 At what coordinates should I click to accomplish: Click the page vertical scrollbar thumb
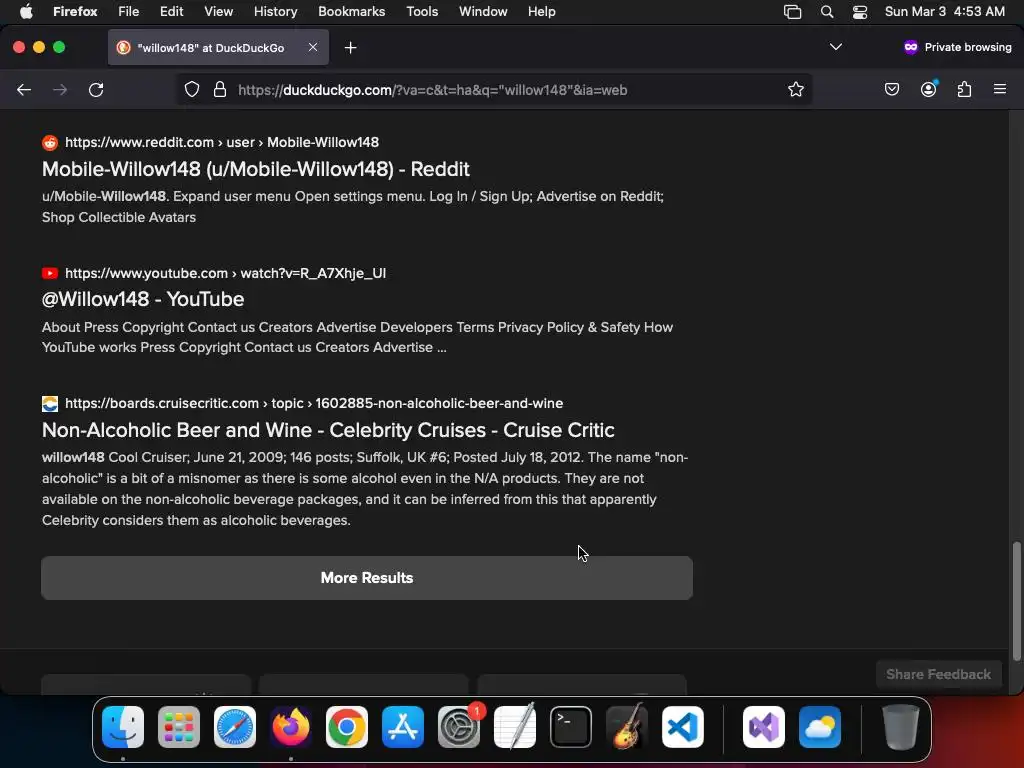pyautogui.click(x=1016, y=601)
